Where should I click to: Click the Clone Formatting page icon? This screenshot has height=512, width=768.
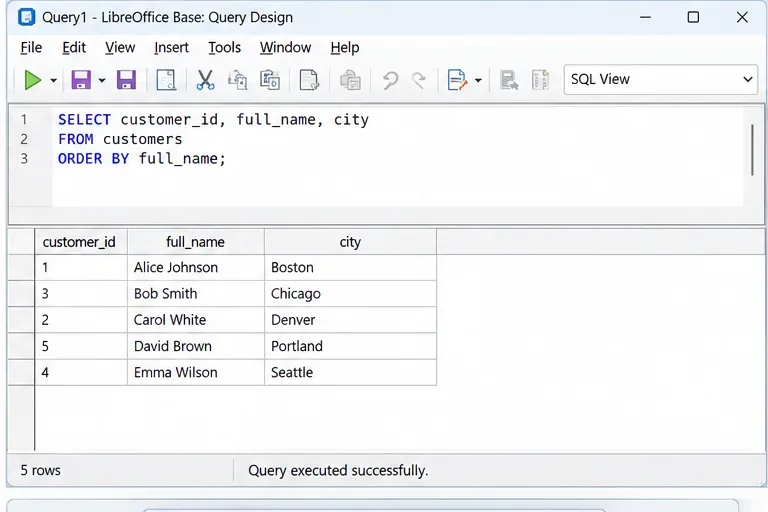[309, 80]
